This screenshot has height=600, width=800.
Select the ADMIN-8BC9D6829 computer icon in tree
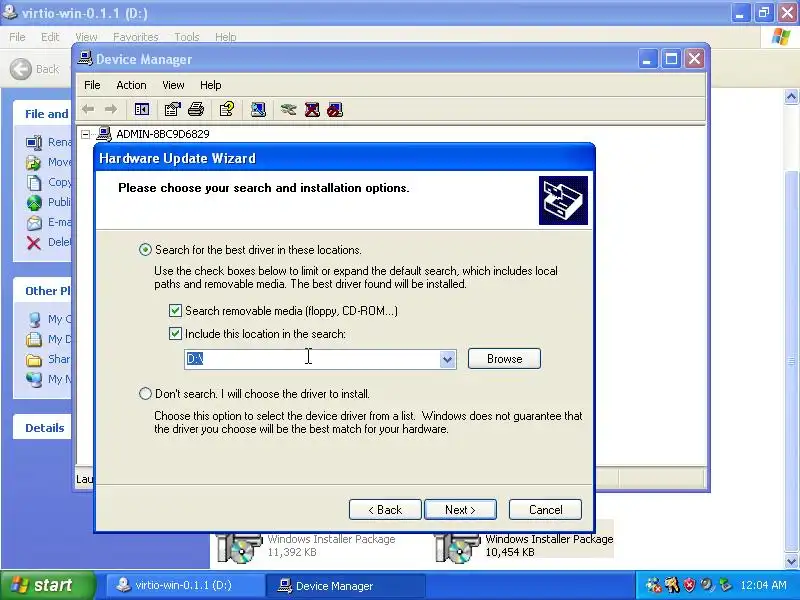pos(104,134)
